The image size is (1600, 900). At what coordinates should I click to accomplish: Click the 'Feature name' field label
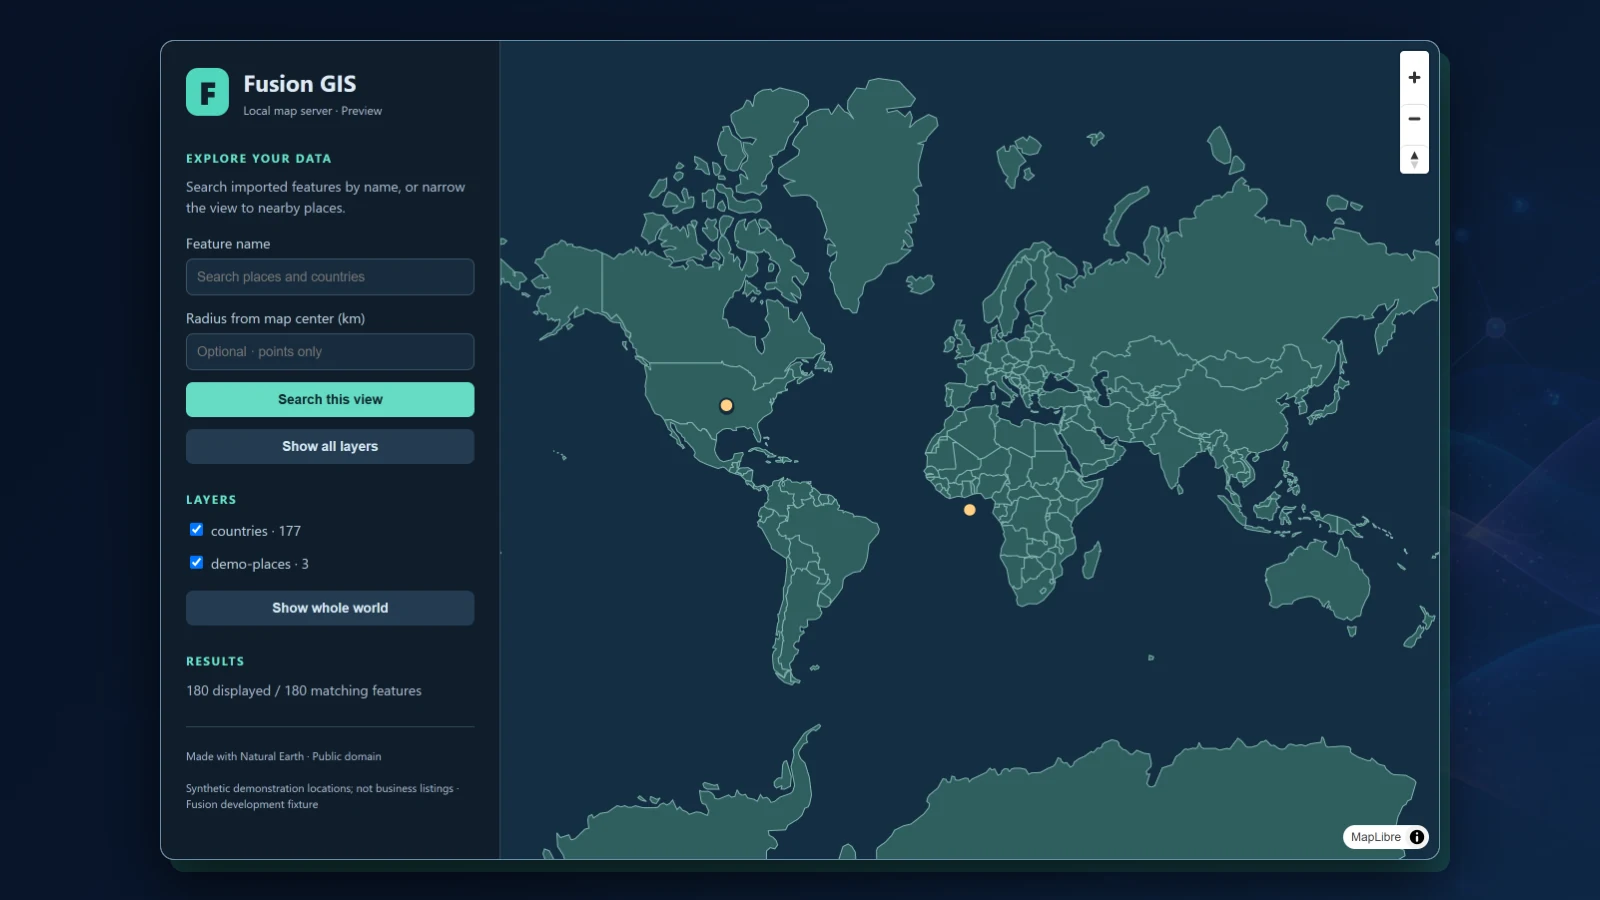tap(228, 244)
